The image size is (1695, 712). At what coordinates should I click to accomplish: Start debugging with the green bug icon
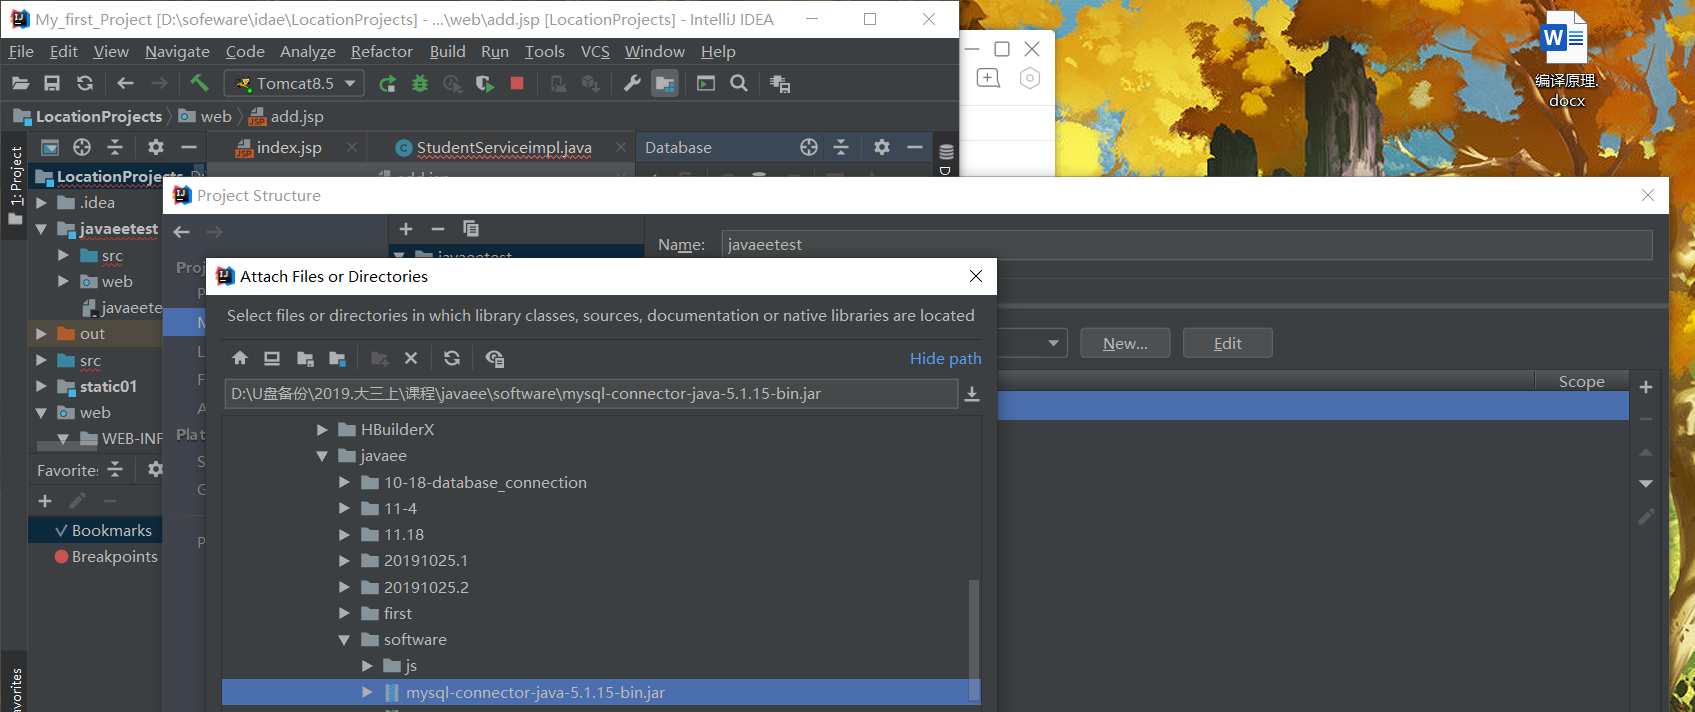[x=420, y=84]
